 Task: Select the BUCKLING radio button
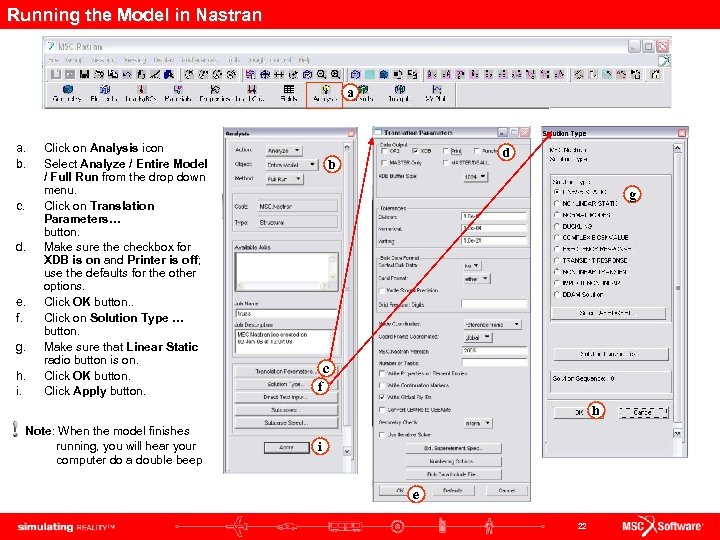pyautogui.click(x=557, y=226)
